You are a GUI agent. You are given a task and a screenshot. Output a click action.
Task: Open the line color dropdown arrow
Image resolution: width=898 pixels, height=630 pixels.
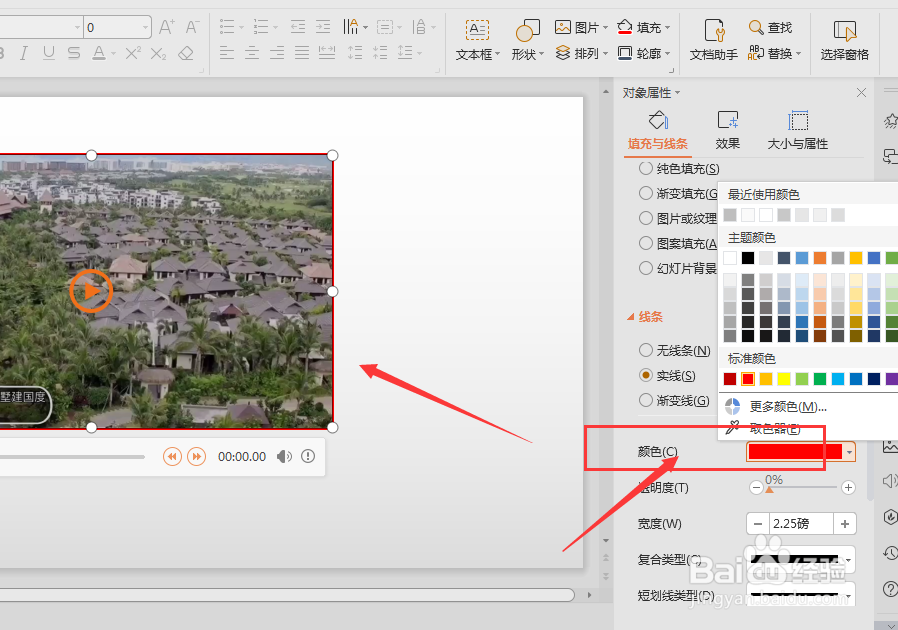pyautogui.click(x=849, y=452)
